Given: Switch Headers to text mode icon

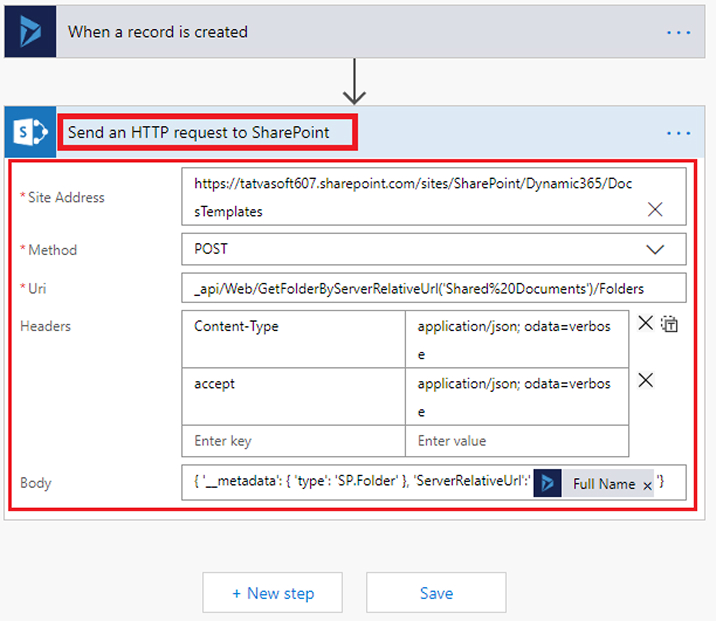Looking at the screenshot, I should tap(669, 324).
